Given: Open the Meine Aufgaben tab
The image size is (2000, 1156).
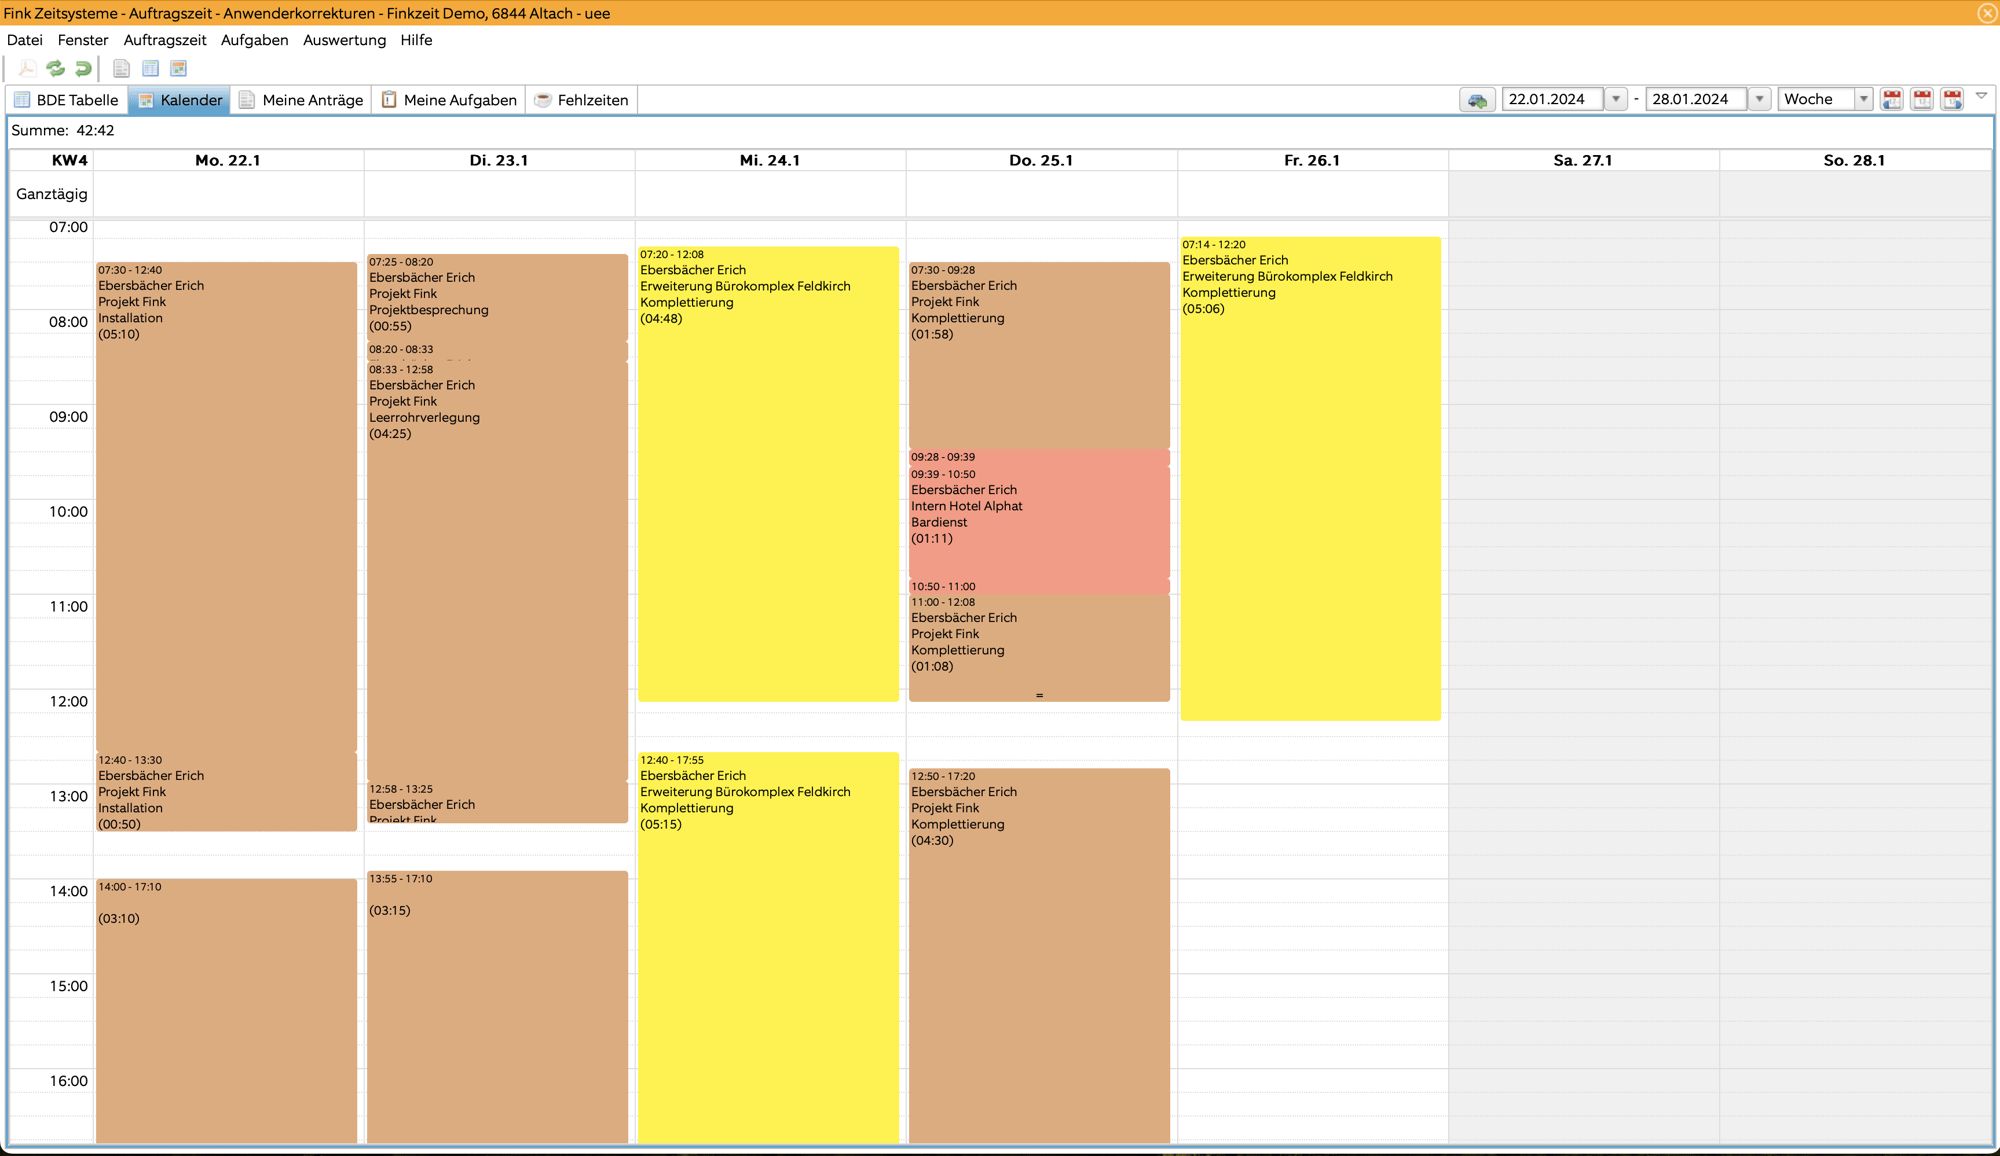Looking at the screenshot, I should coord(449,100).
